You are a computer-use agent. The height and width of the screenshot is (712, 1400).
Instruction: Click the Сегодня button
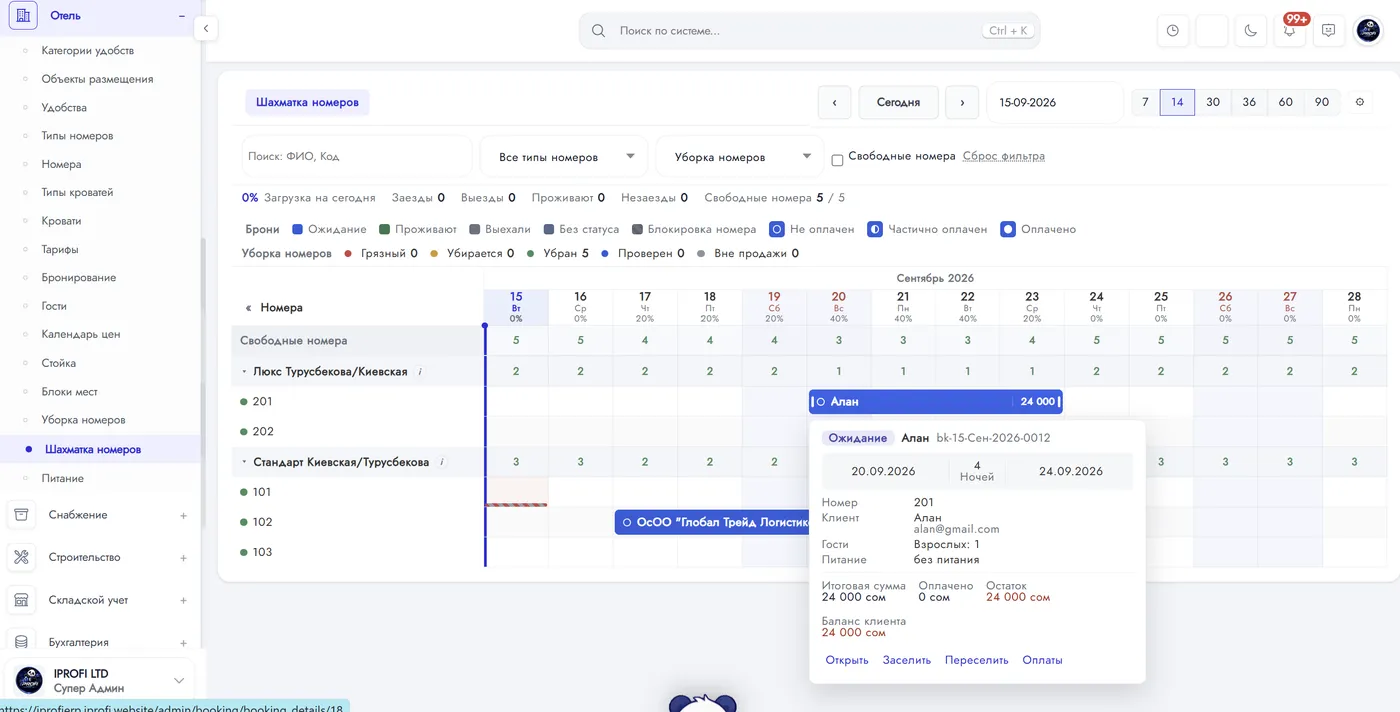898,102
